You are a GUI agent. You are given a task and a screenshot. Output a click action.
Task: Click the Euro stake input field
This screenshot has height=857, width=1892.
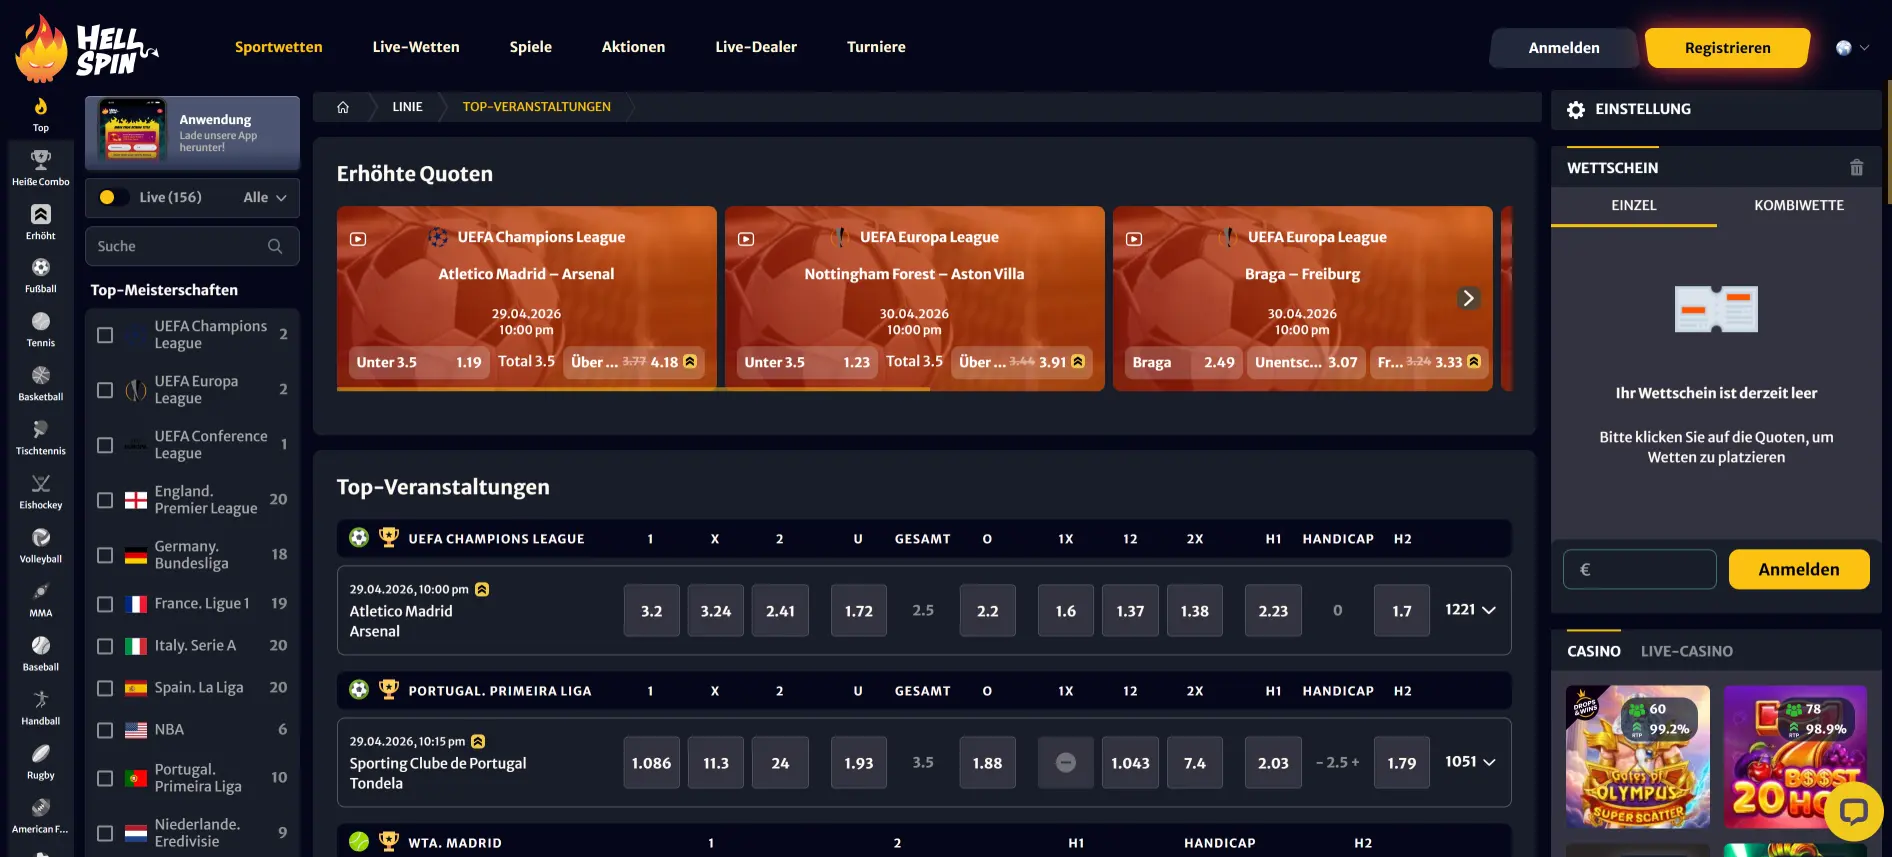1640,569
